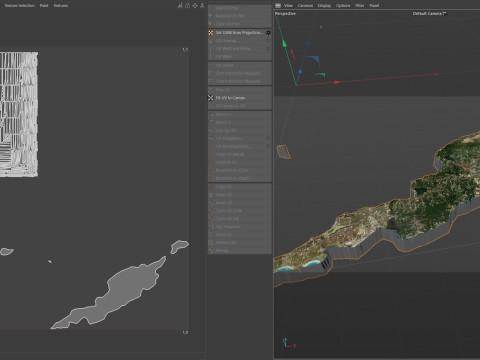480x360 pixels.
Task: Choose the Boundary to Quad command
Action: (240, 178)
